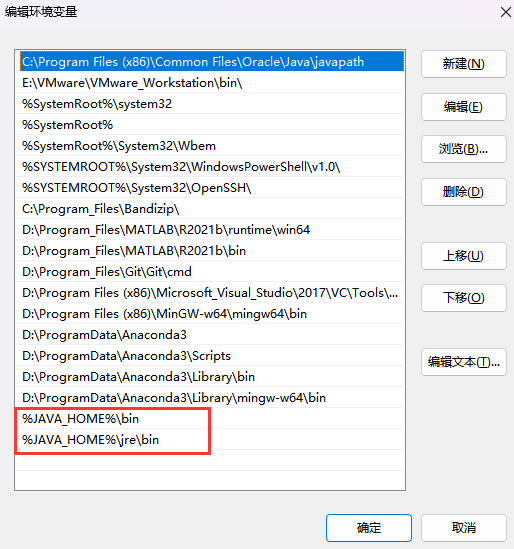Open 编辑文本(T)... text editor
514x549 pixels.
tap(464, 362)
